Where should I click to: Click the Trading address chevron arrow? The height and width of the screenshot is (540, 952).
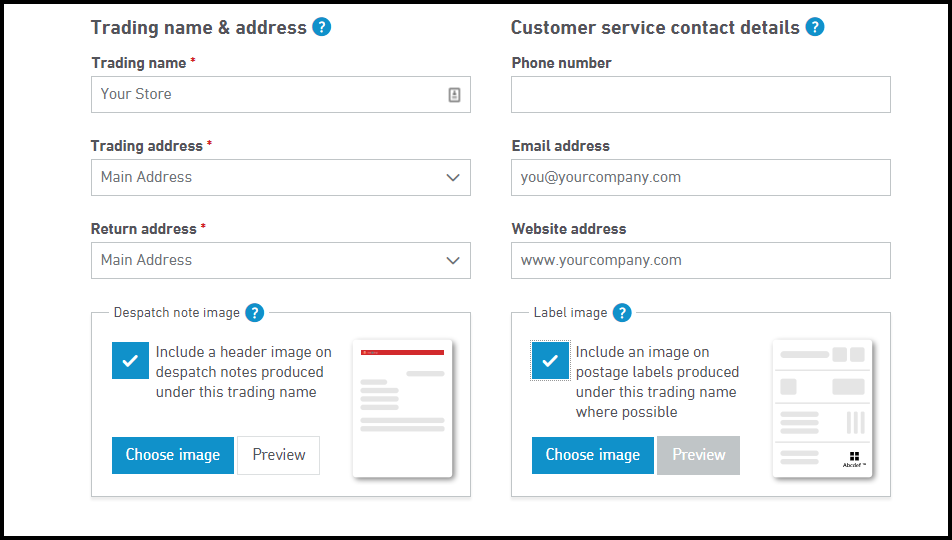pyautogui.click(x=453, y=177)
